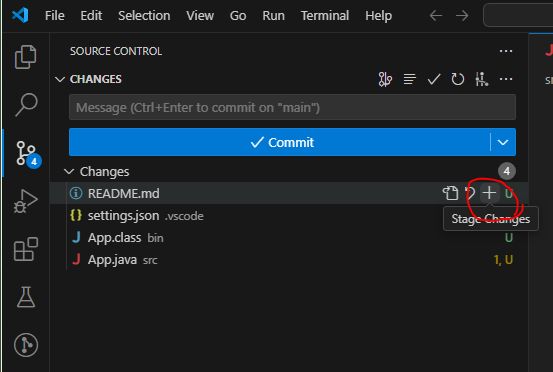553x372 pixels.
Task: Open Run and Debug view
Action: pyautogui.click(x=25, y=201)
